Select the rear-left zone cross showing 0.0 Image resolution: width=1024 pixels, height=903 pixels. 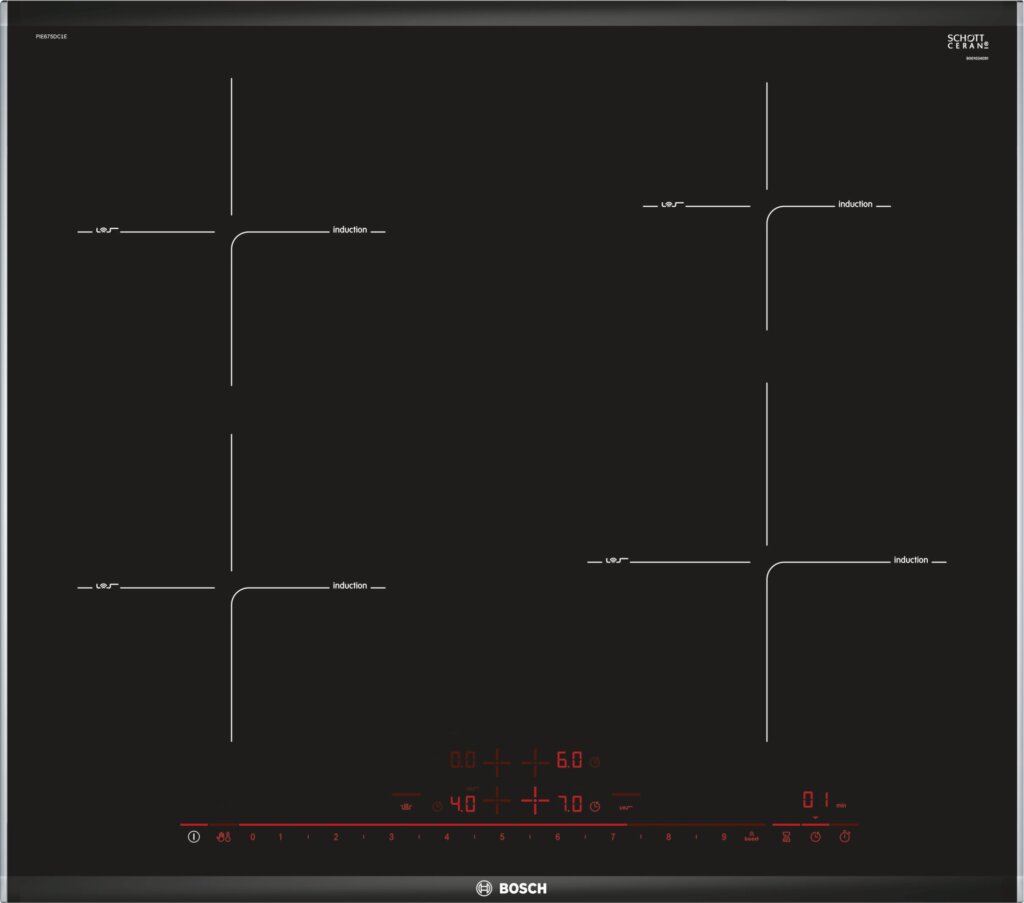pyautogui.click(x=496, y=762)
